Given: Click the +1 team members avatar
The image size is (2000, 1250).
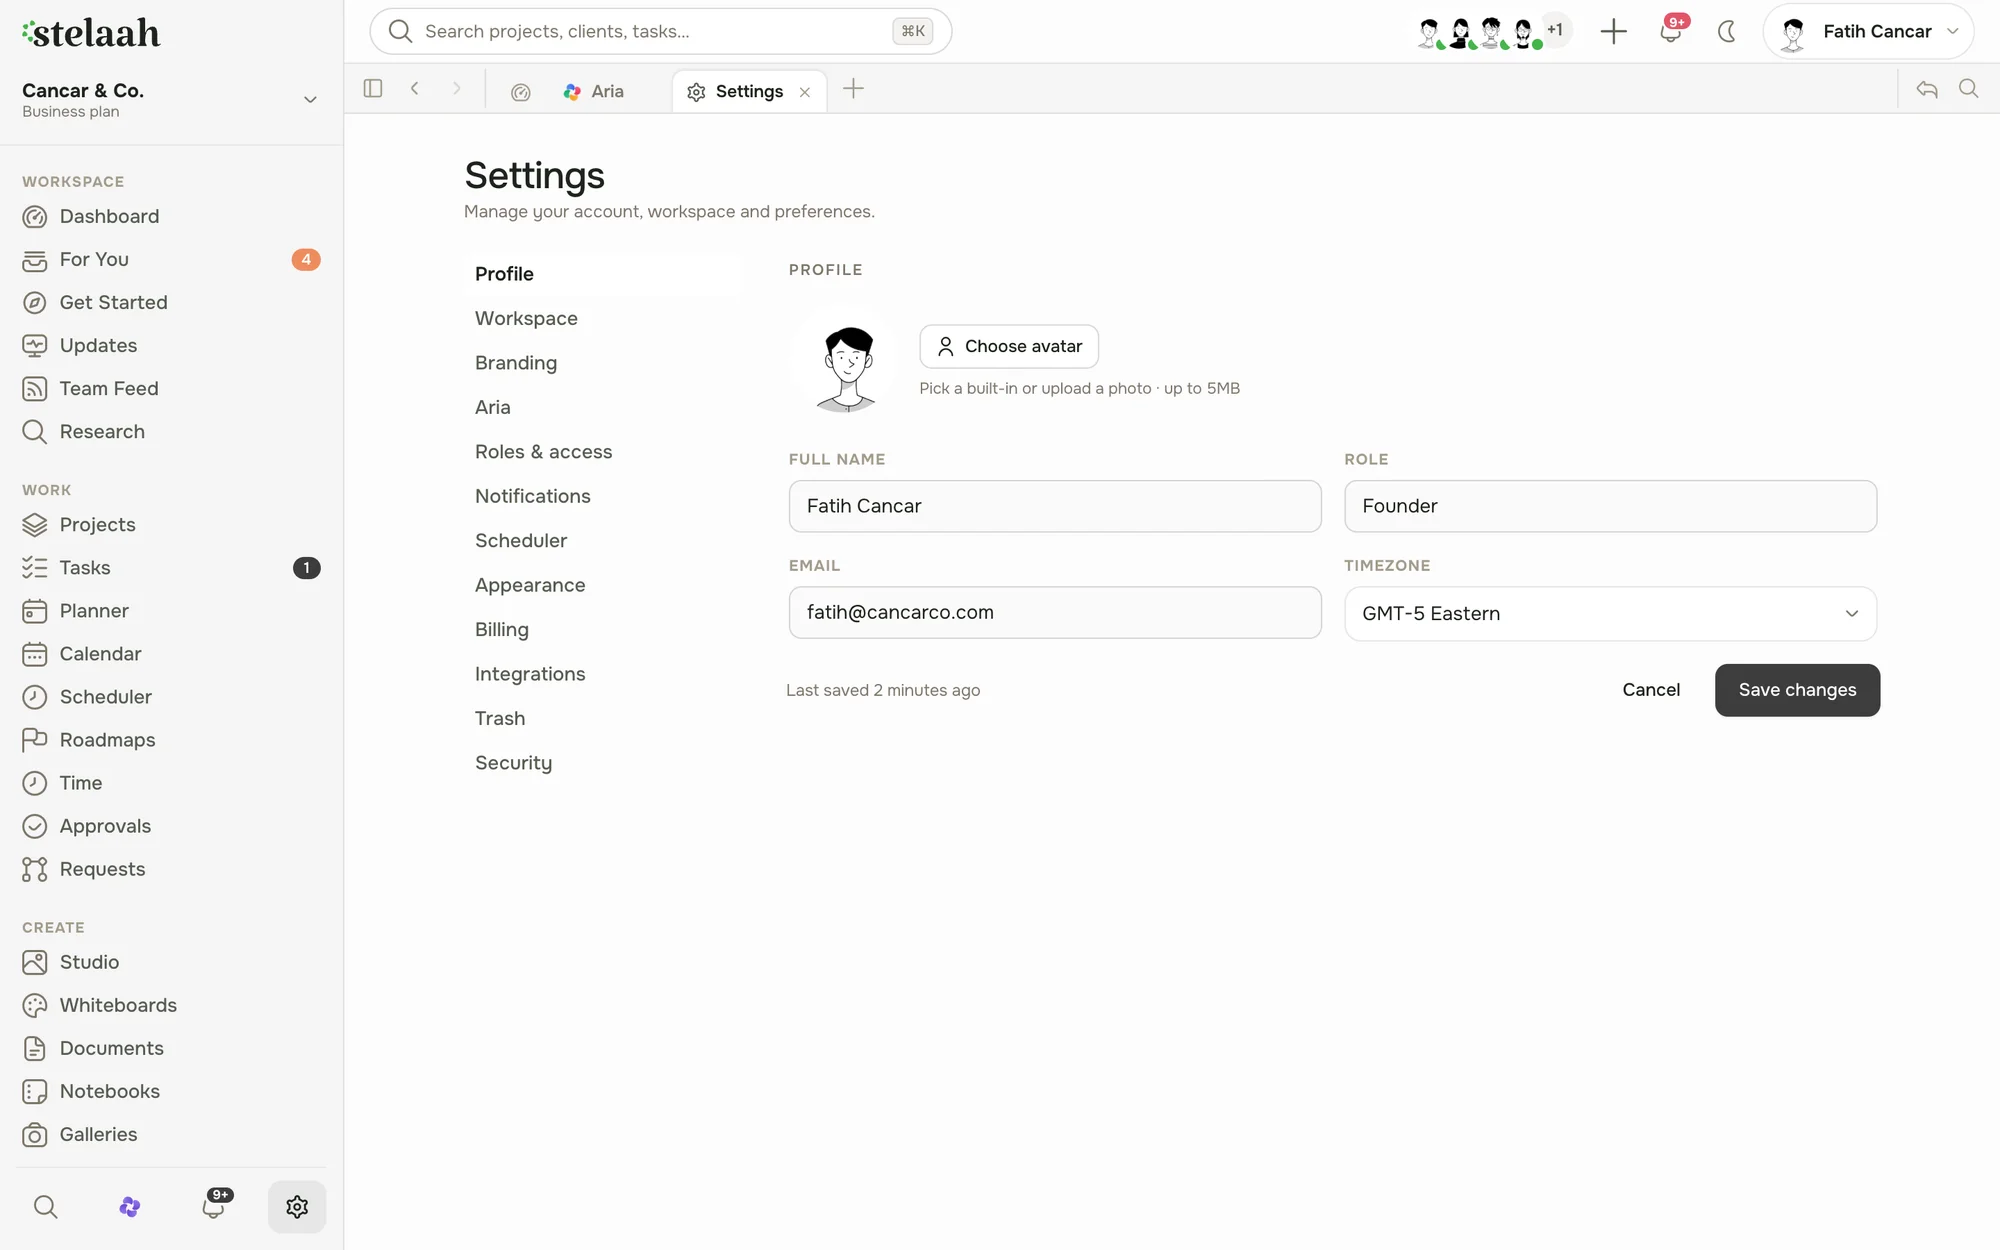Looking at the screenshot, I should tap(1555, 30).
